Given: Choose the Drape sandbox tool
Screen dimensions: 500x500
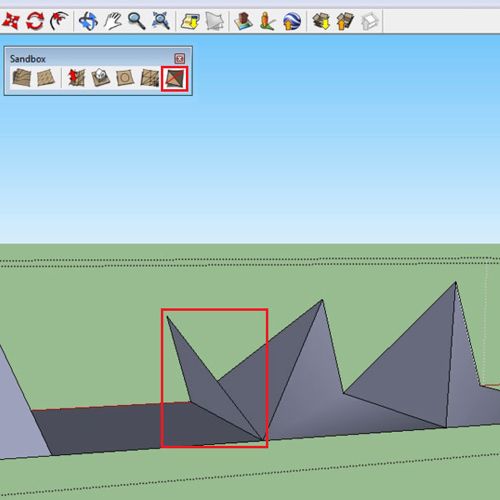Looking at the screenshot, I should point(125,78).
